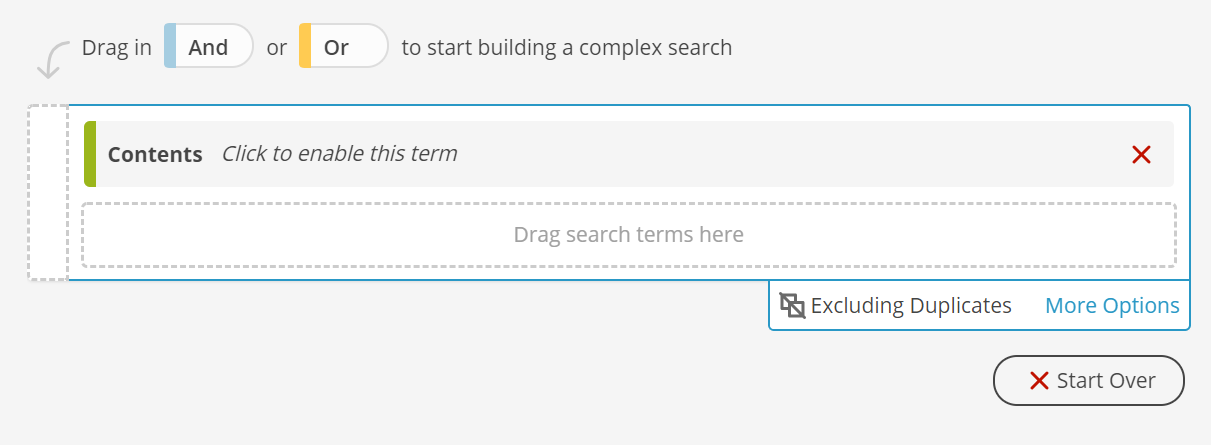The image size is (1211, 445).
Task: Click the curved gray arrow icon
Action: tap(51, 60)
